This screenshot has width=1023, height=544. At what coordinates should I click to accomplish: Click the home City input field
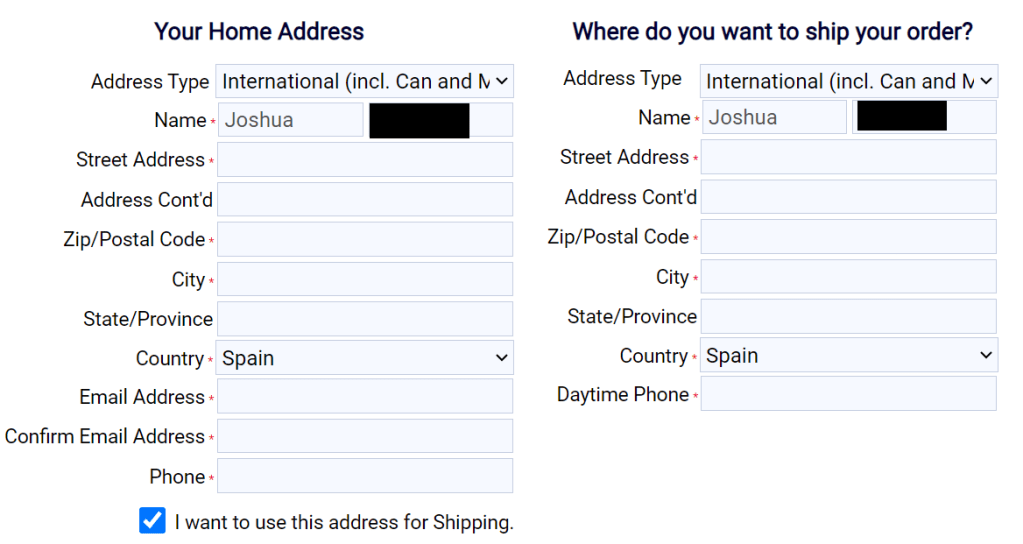pyautogui.click(x=364, y=280)
